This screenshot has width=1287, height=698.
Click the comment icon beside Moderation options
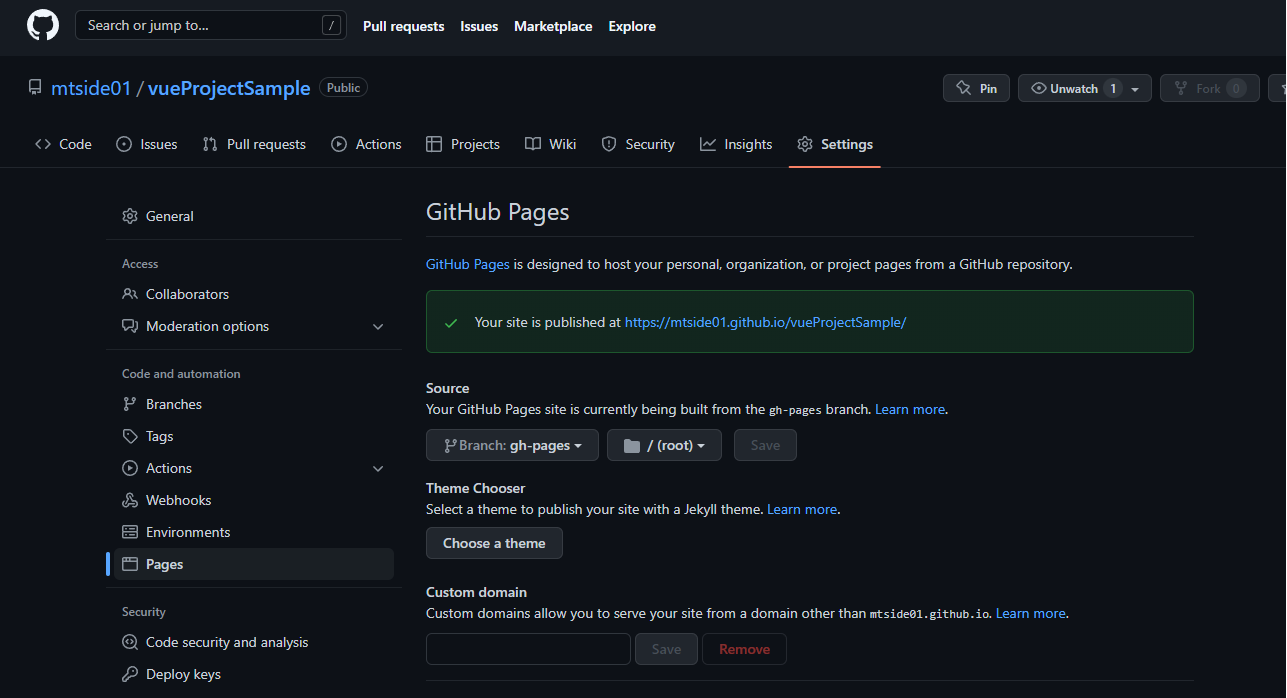tap(130, 326)
